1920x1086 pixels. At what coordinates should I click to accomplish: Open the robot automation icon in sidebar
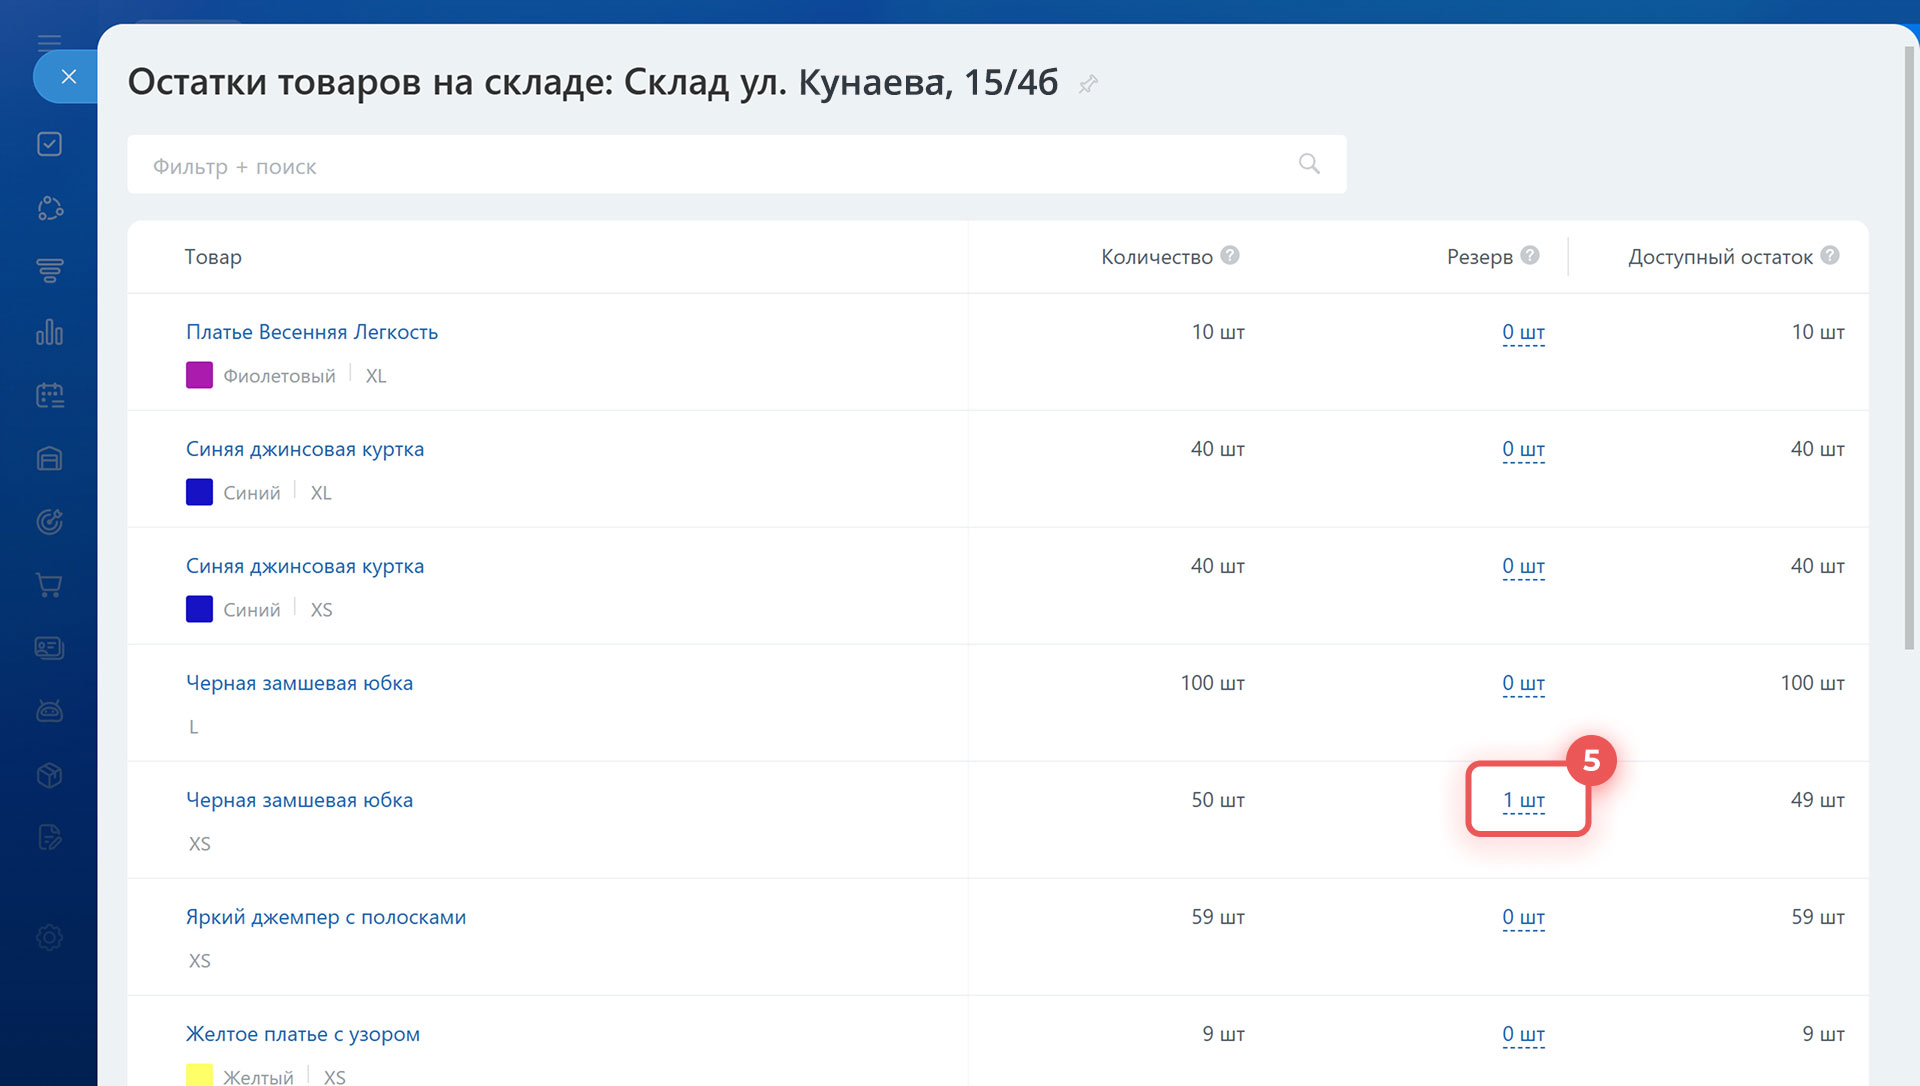[x=49, y=711]
